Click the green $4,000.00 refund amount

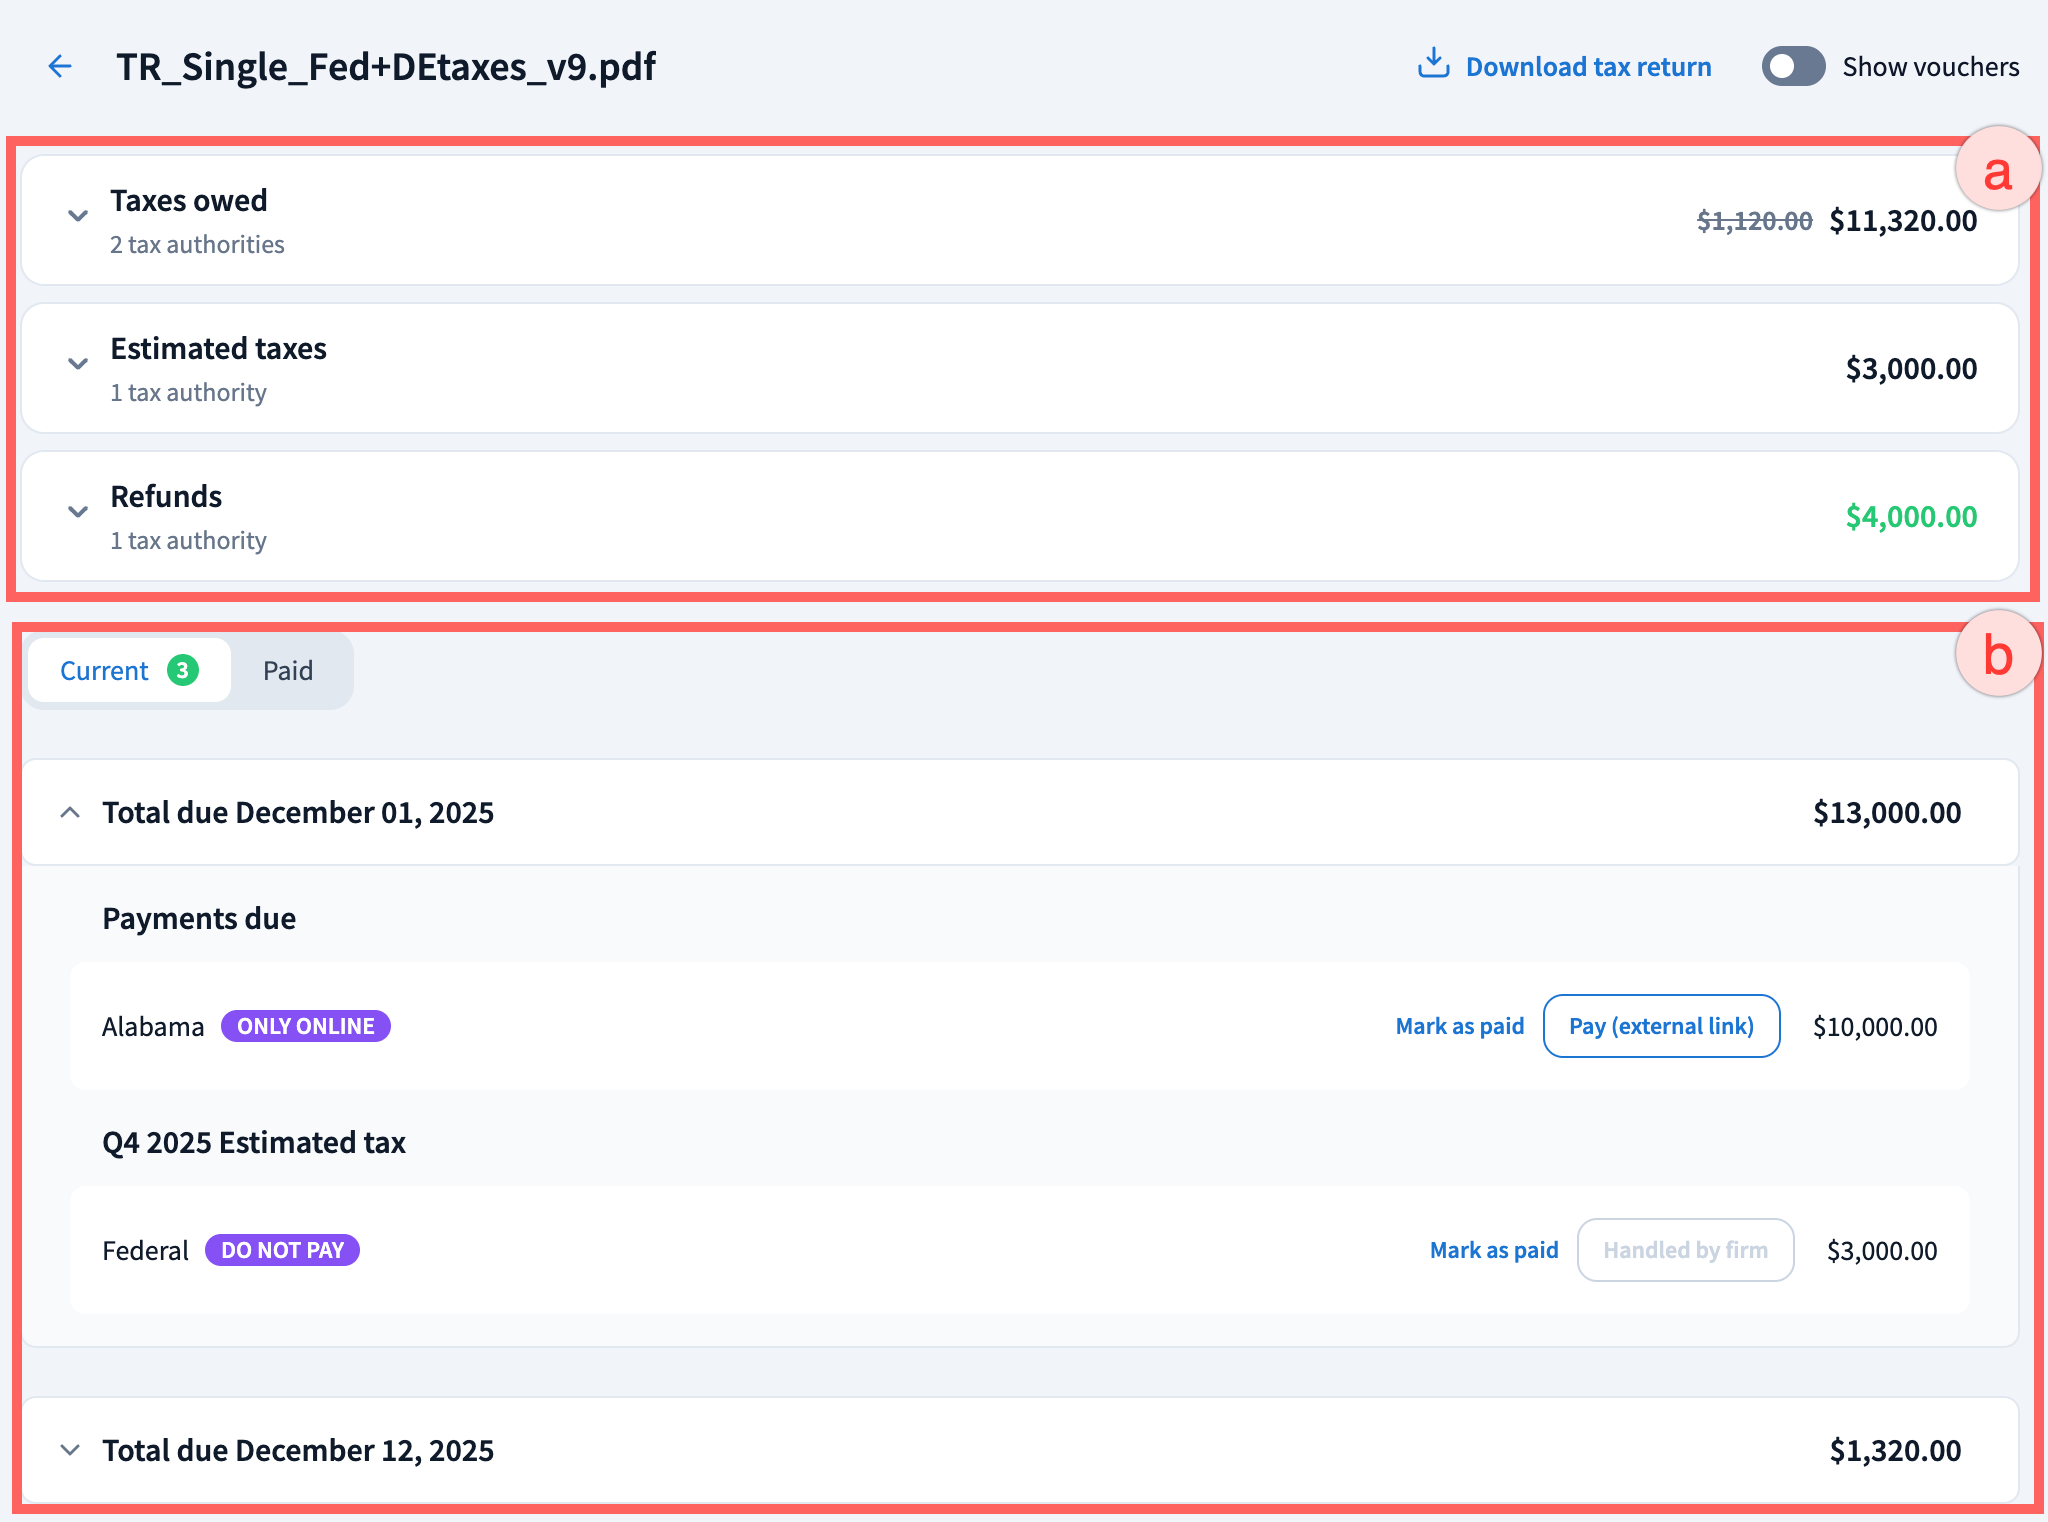[1911, 517]
